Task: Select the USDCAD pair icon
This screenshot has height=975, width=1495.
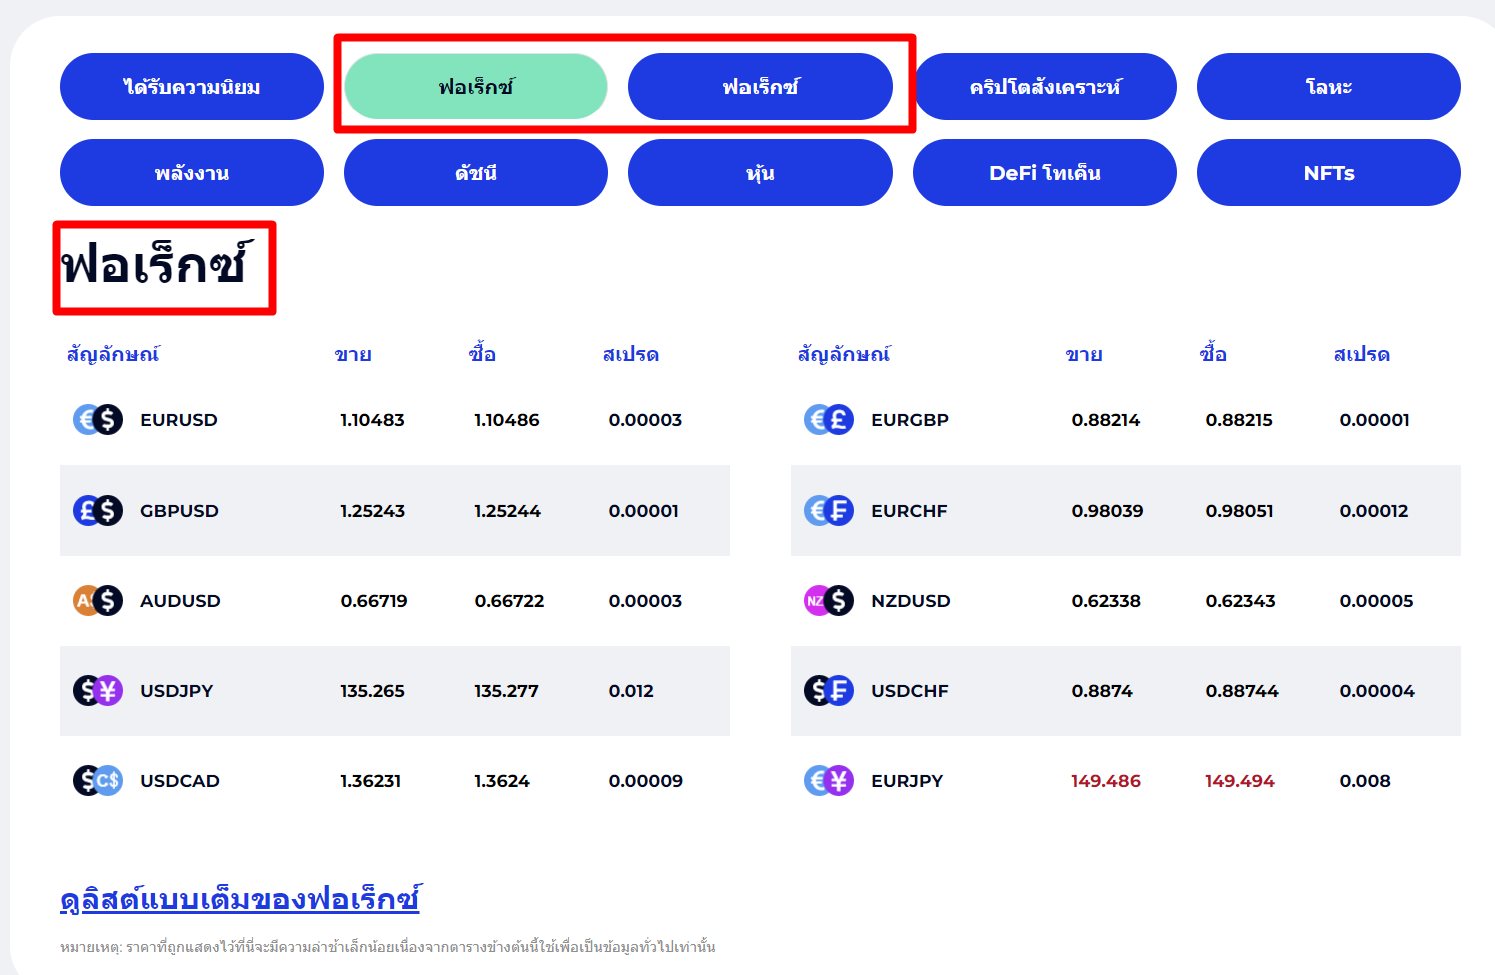Action: (x=97, y=780)
